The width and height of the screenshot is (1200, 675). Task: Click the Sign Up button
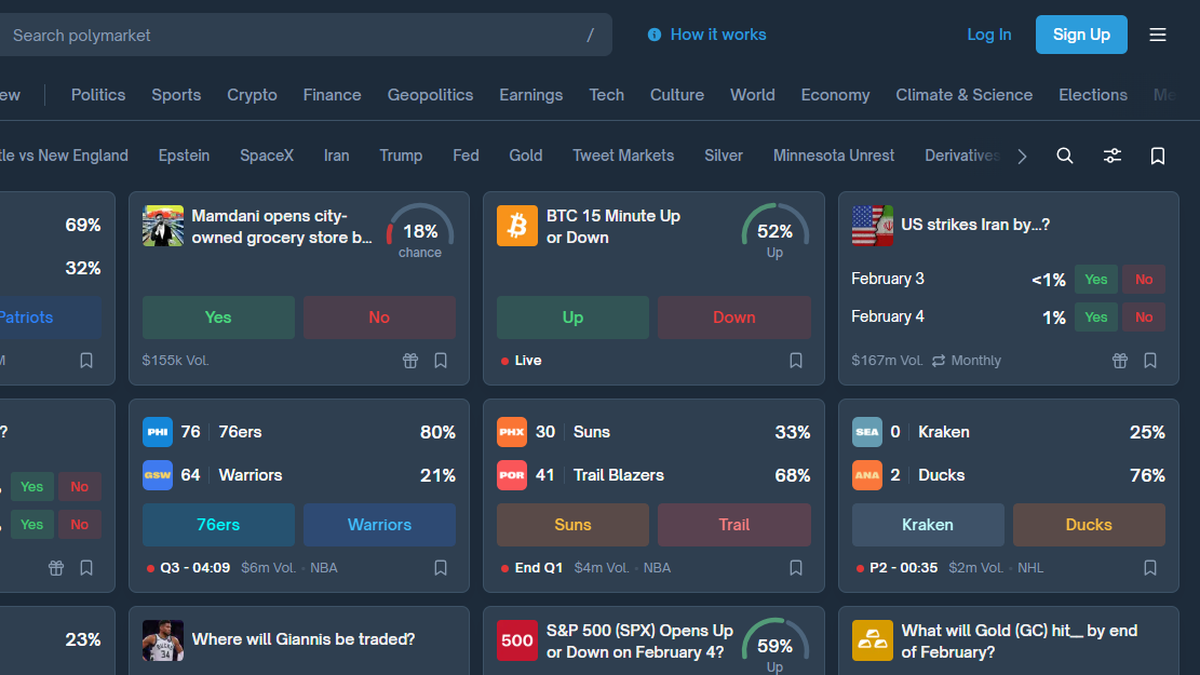pyautogui.click(x=1081, y=34)
